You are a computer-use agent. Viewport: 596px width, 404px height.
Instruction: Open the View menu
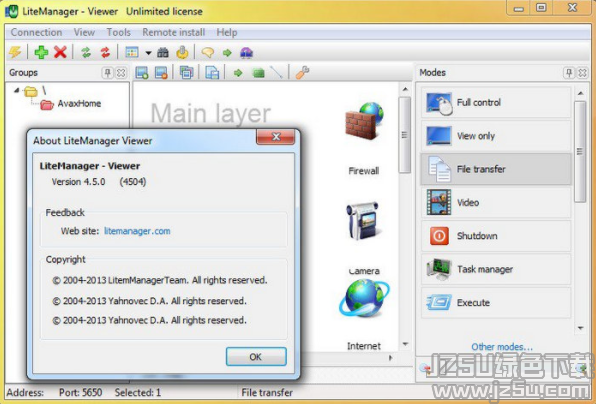coord(84,32)
